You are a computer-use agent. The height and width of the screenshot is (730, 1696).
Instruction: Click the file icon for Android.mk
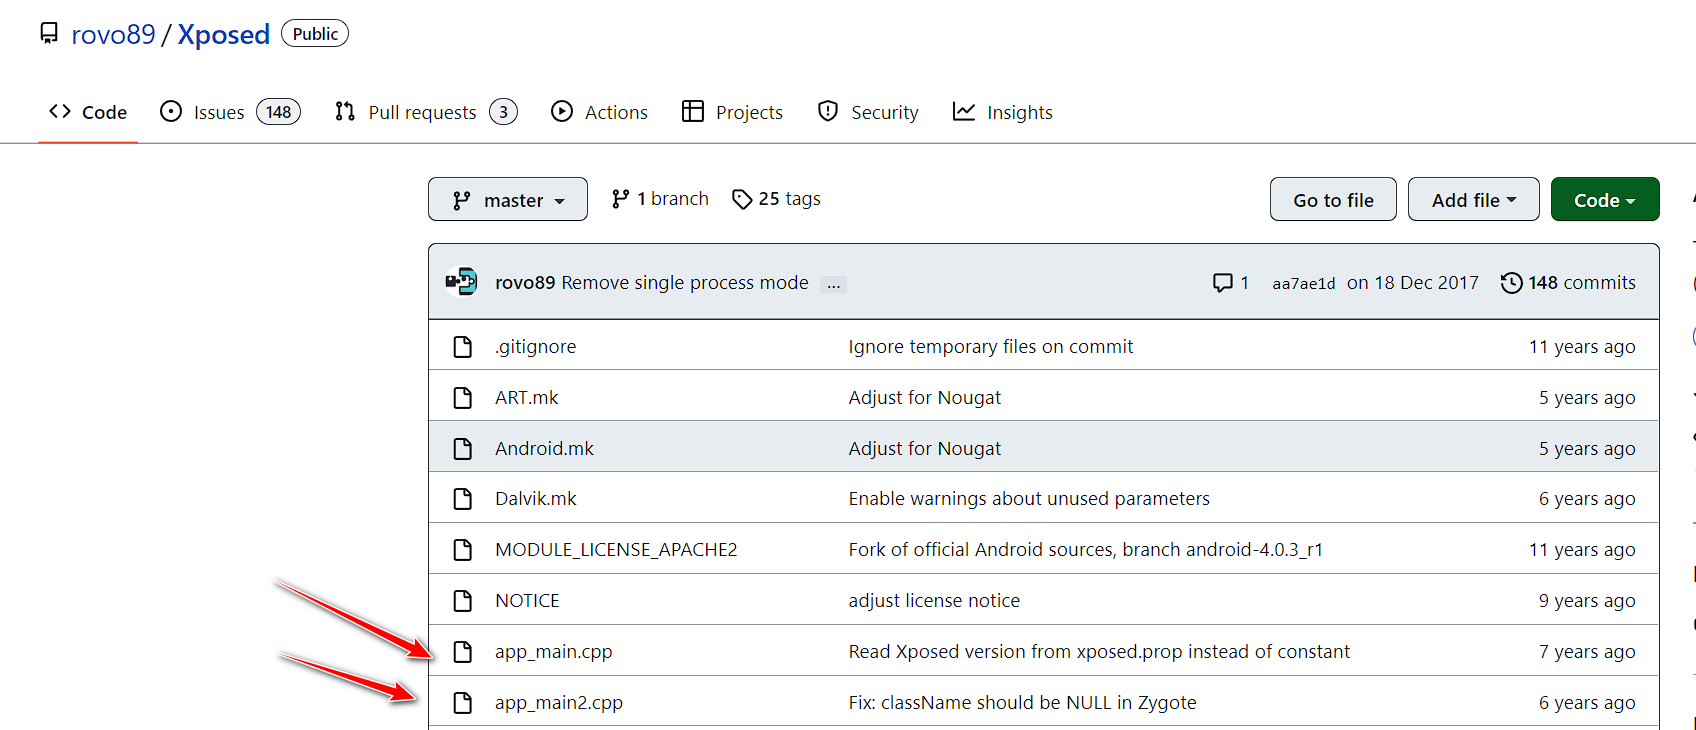coord(463,449)
